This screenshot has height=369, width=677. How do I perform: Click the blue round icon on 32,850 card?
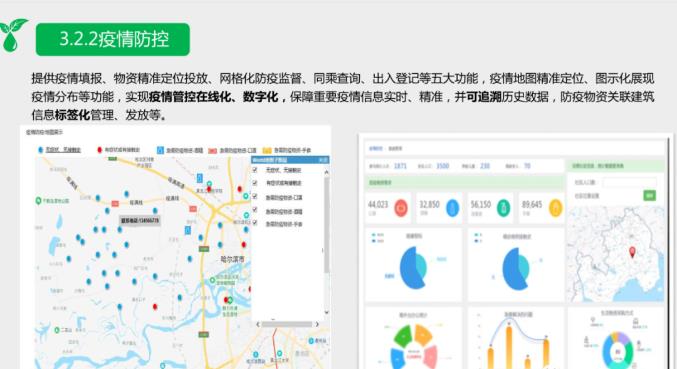point(452,208)
